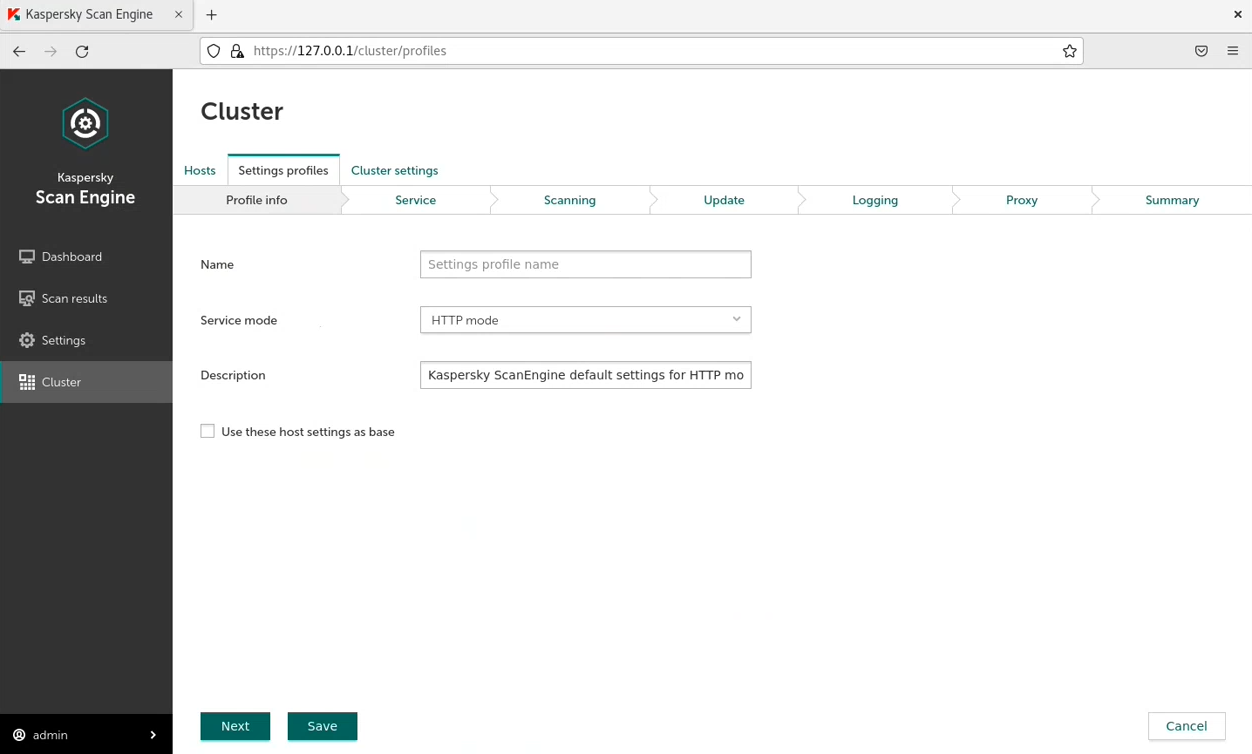Viewport: 1252px width, 754px height.
Task: Click the Settings profile name field
Action: pyautogui.click(x=585, y=264)
